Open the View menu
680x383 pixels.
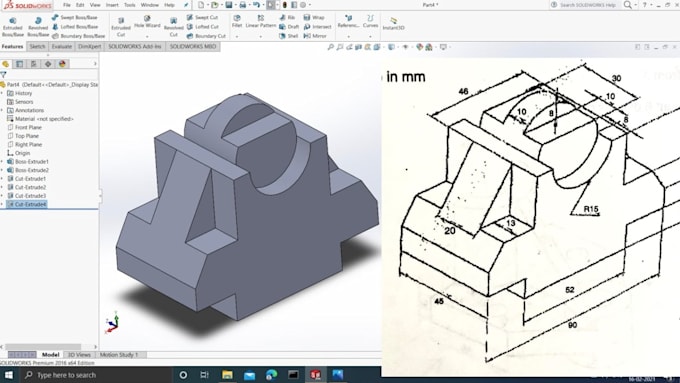(95, 5)
